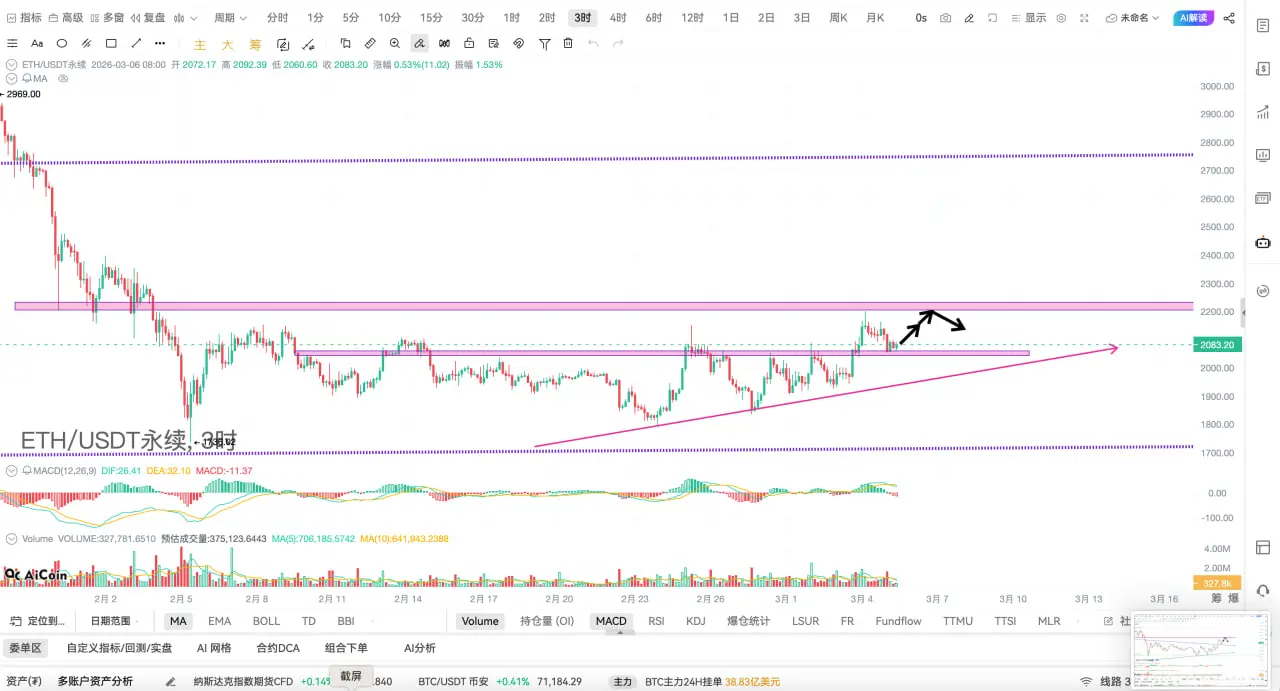Click the 多账户资产分析 link

point(95,682)
